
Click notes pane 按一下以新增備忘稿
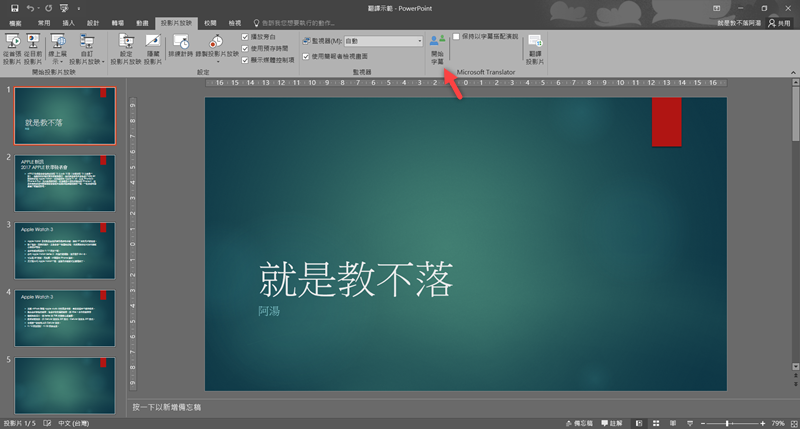166,407
